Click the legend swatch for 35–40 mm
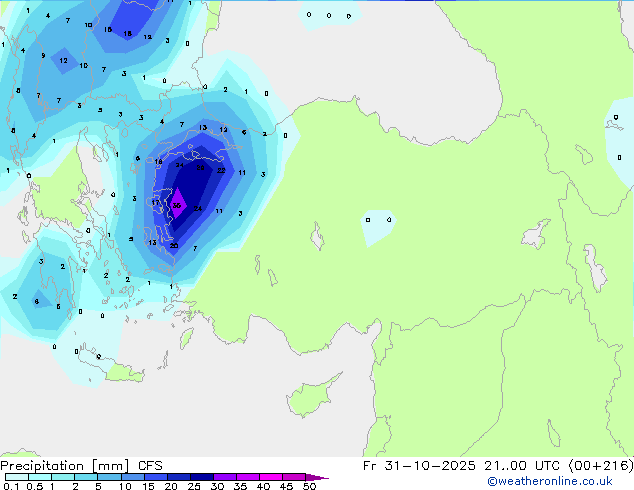Viewport: 634px width, 490px height. click(248, 477)
